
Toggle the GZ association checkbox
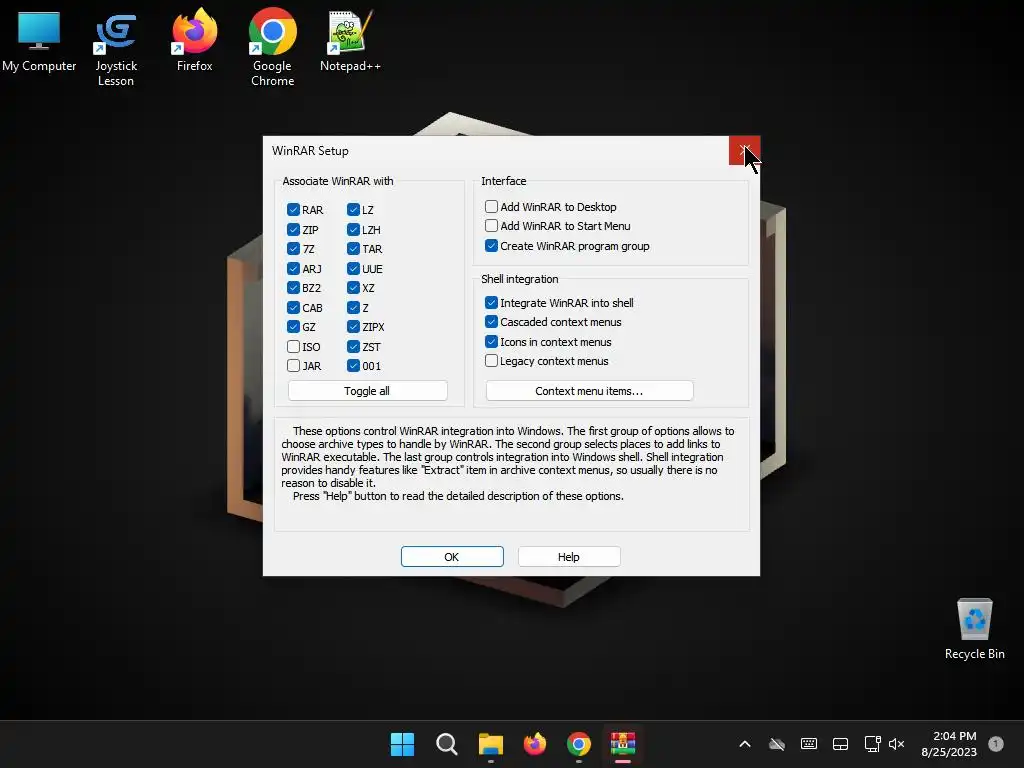click(293, 327)
